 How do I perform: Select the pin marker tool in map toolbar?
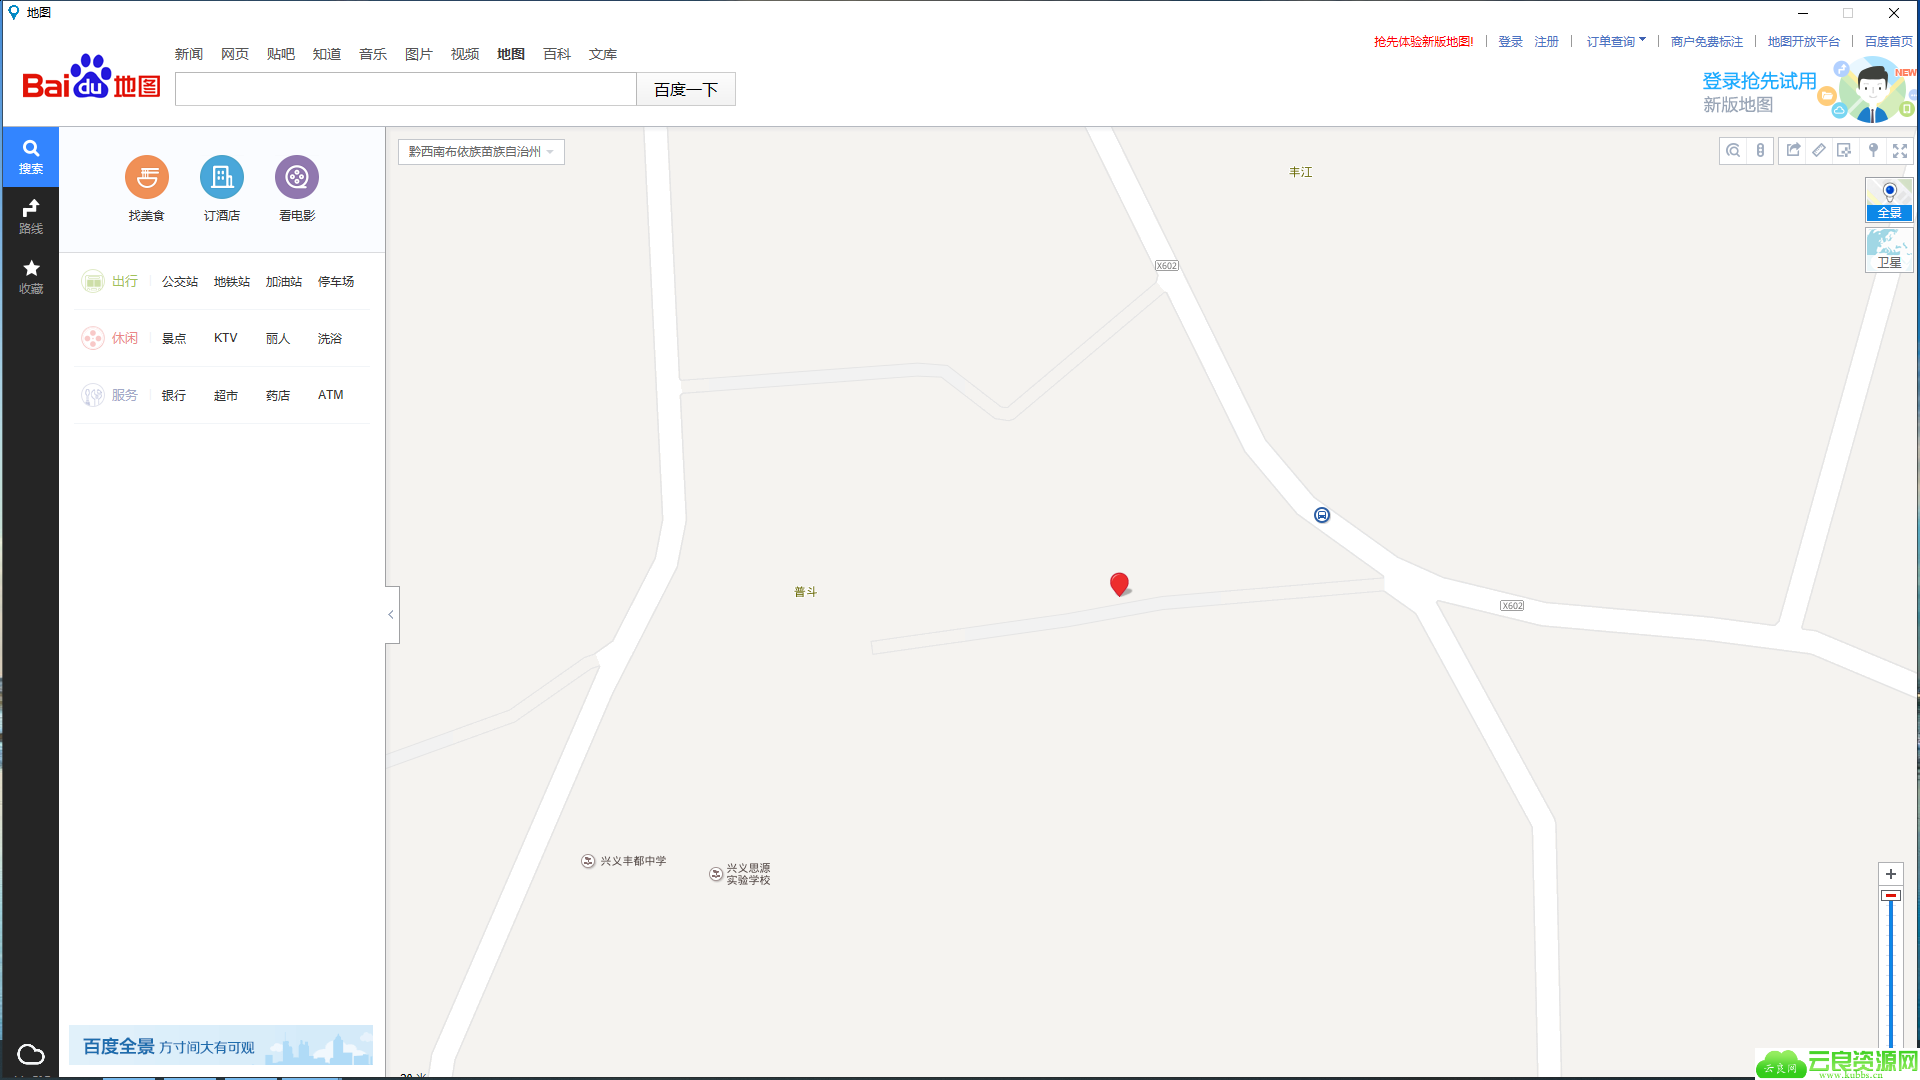(1873, 151)
